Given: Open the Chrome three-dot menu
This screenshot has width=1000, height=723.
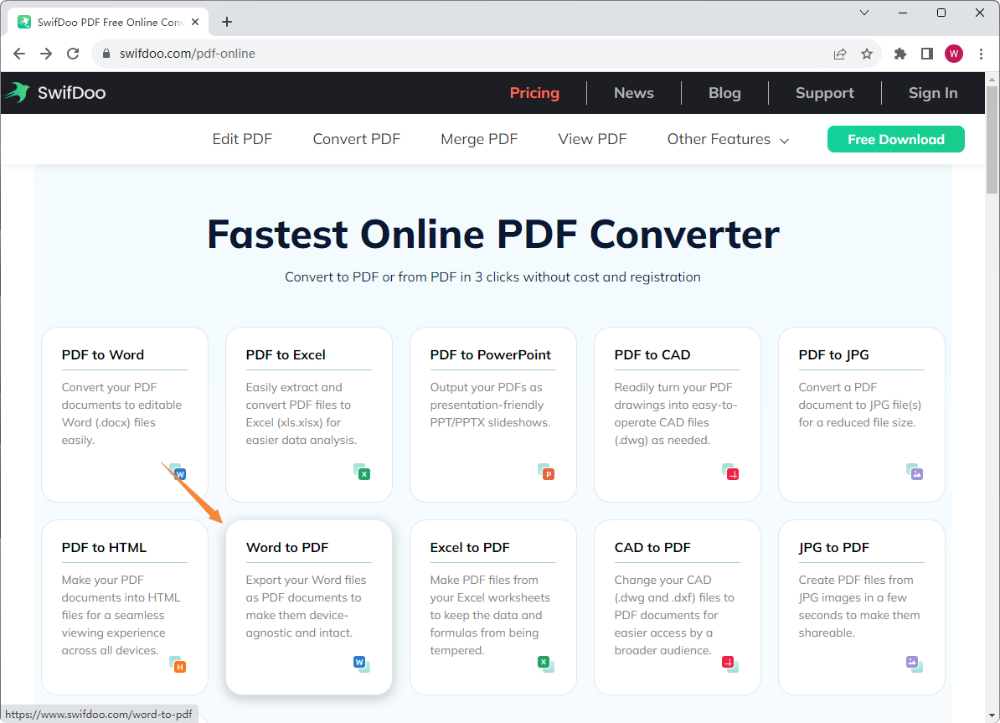Looking at the screenshot, I should [981, 54].
